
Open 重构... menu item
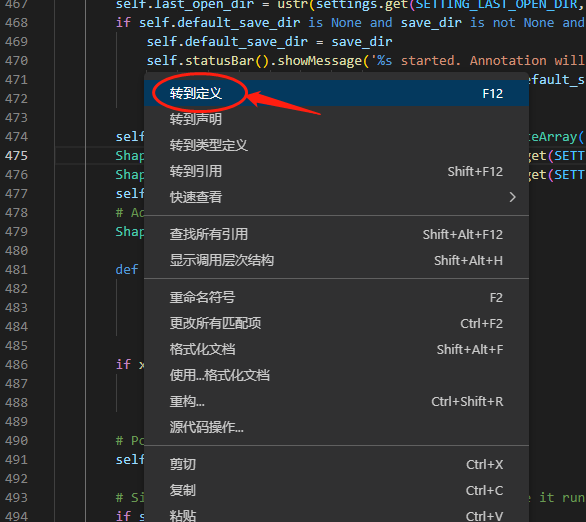tap(336, 401)
